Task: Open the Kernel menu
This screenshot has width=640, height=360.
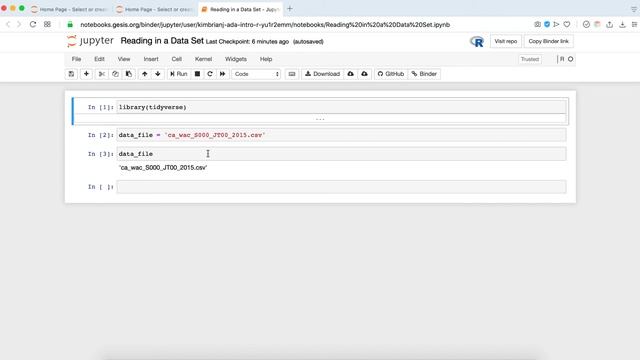Action: tap(203, 59)
